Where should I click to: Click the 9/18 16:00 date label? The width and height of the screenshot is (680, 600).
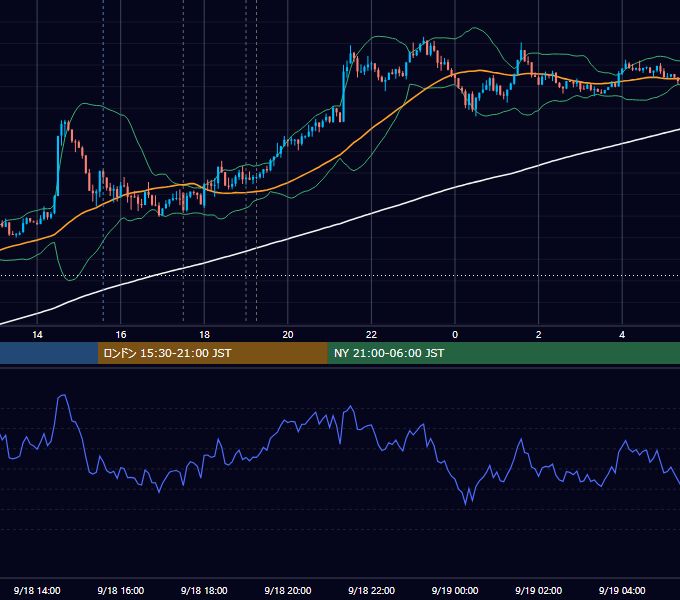[x=121, y=590]
